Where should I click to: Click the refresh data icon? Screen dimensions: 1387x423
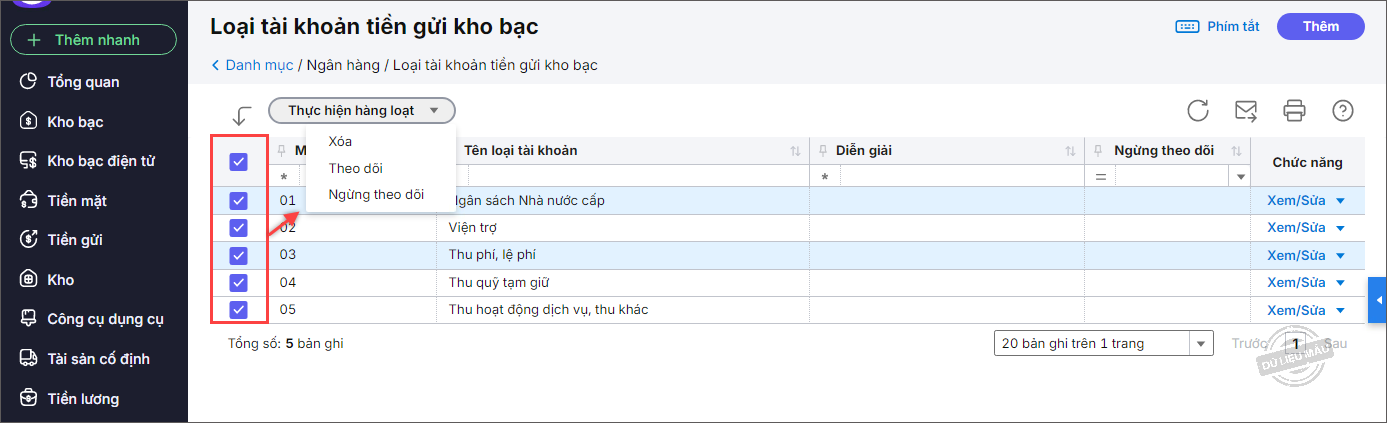1198,111
